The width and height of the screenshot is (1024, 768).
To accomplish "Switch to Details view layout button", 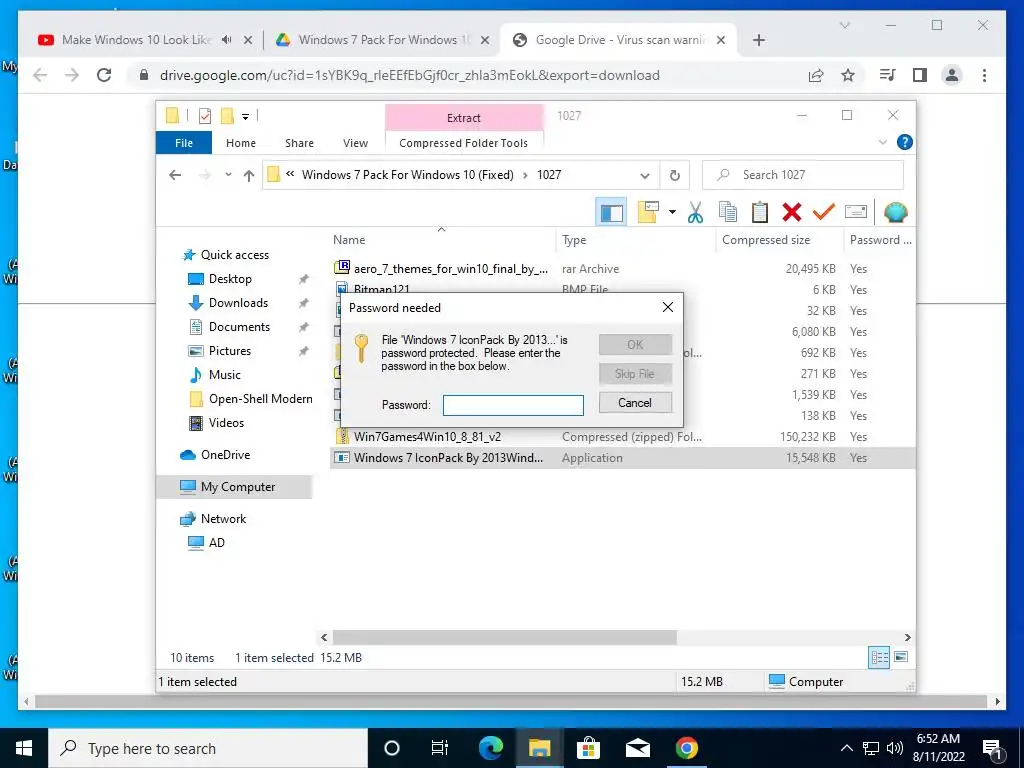I will point(879,658).
